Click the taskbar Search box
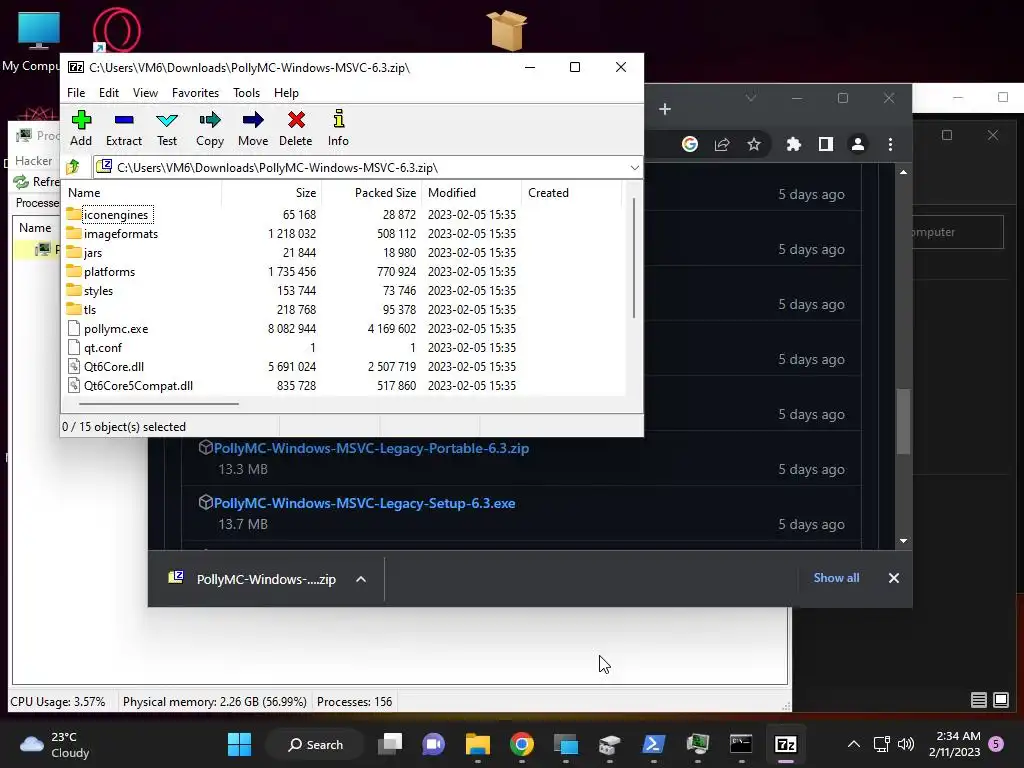 click(x=315, y=744)
